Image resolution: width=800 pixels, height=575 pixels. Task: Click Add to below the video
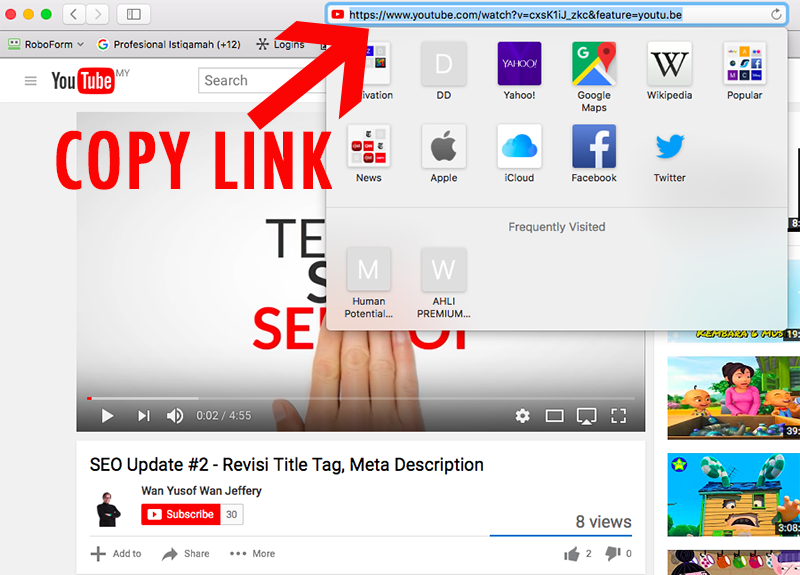click(x=116, y=554)
